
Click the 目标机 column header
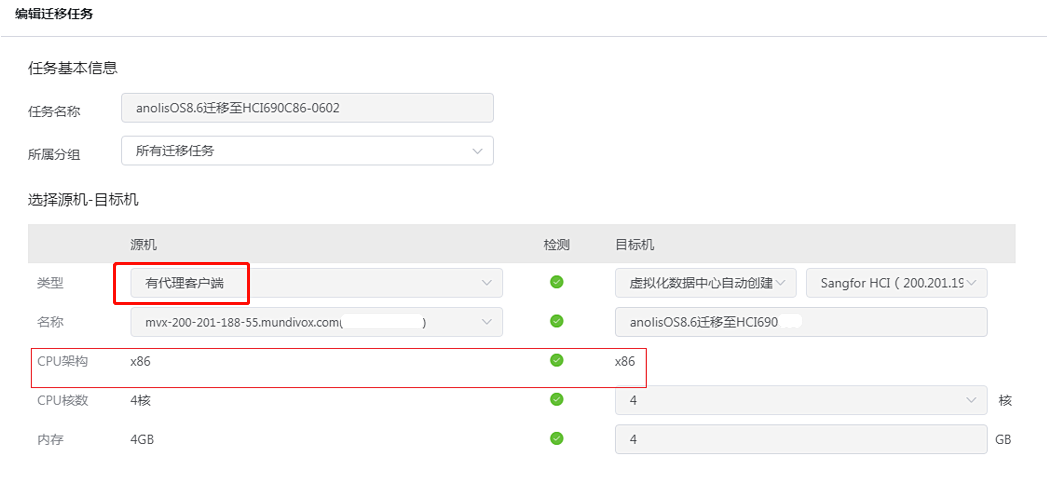634,244
